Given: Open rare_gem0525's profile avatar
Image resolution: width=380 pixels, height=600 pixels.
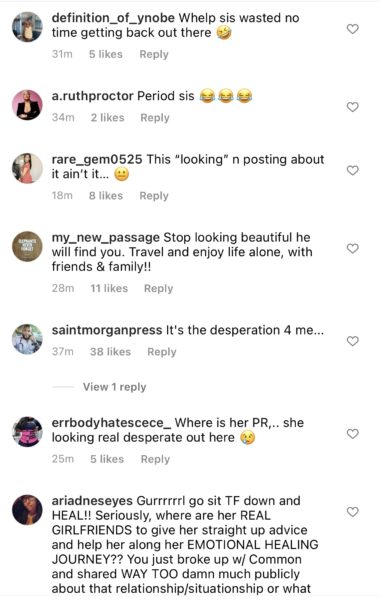Looking at the screenshot, I should (27, 168).
